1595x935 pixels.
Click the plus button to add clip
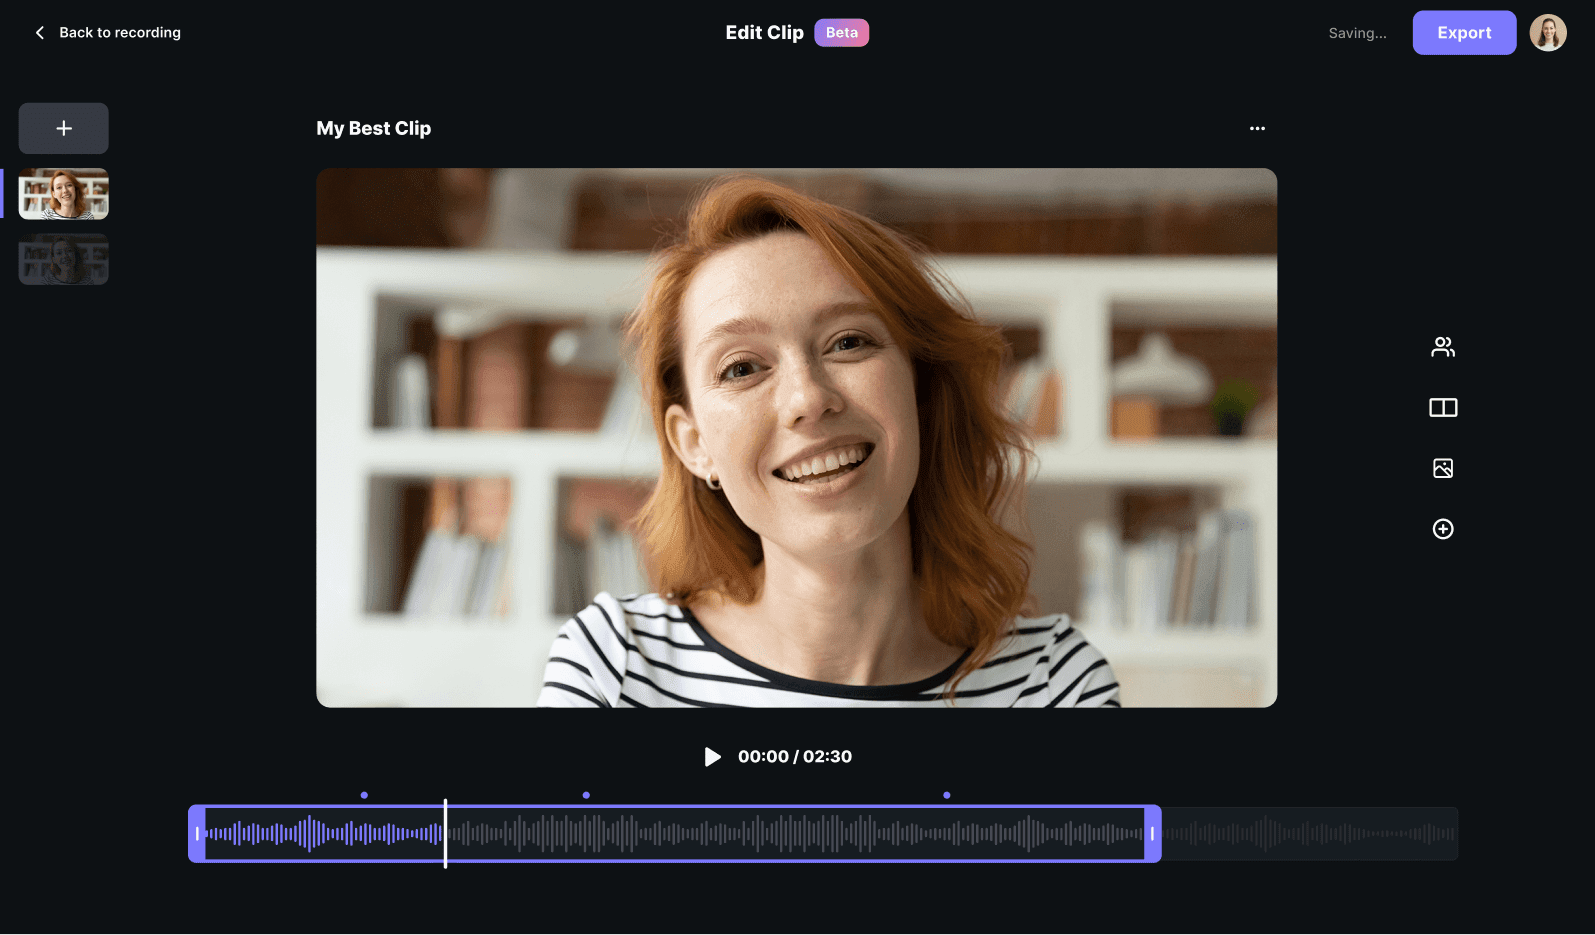tap(64, 128)
